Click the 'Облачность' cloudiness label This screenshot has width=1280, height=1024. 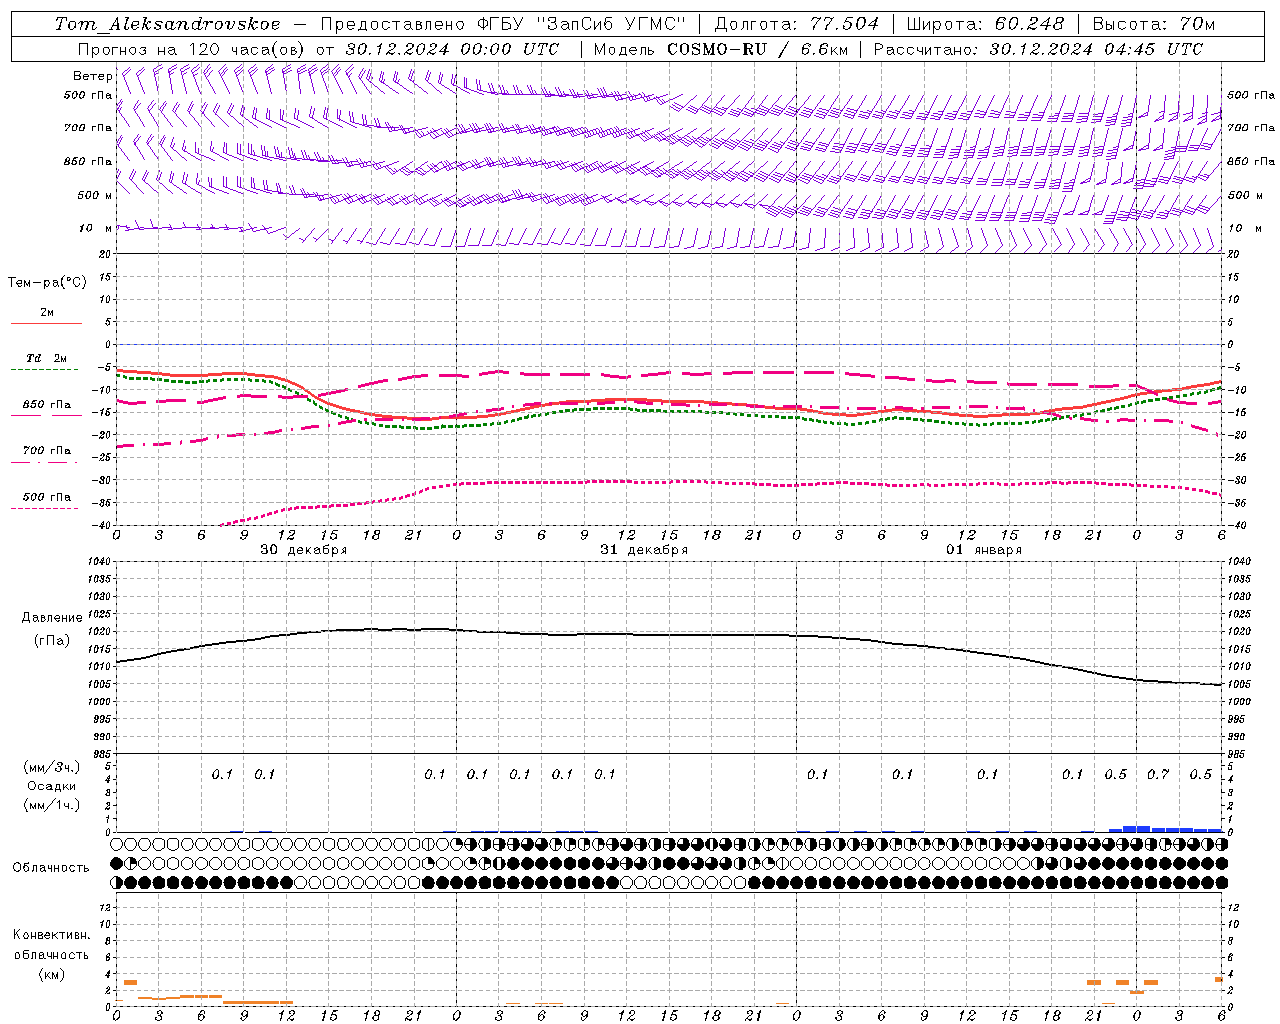coord(51,868)
